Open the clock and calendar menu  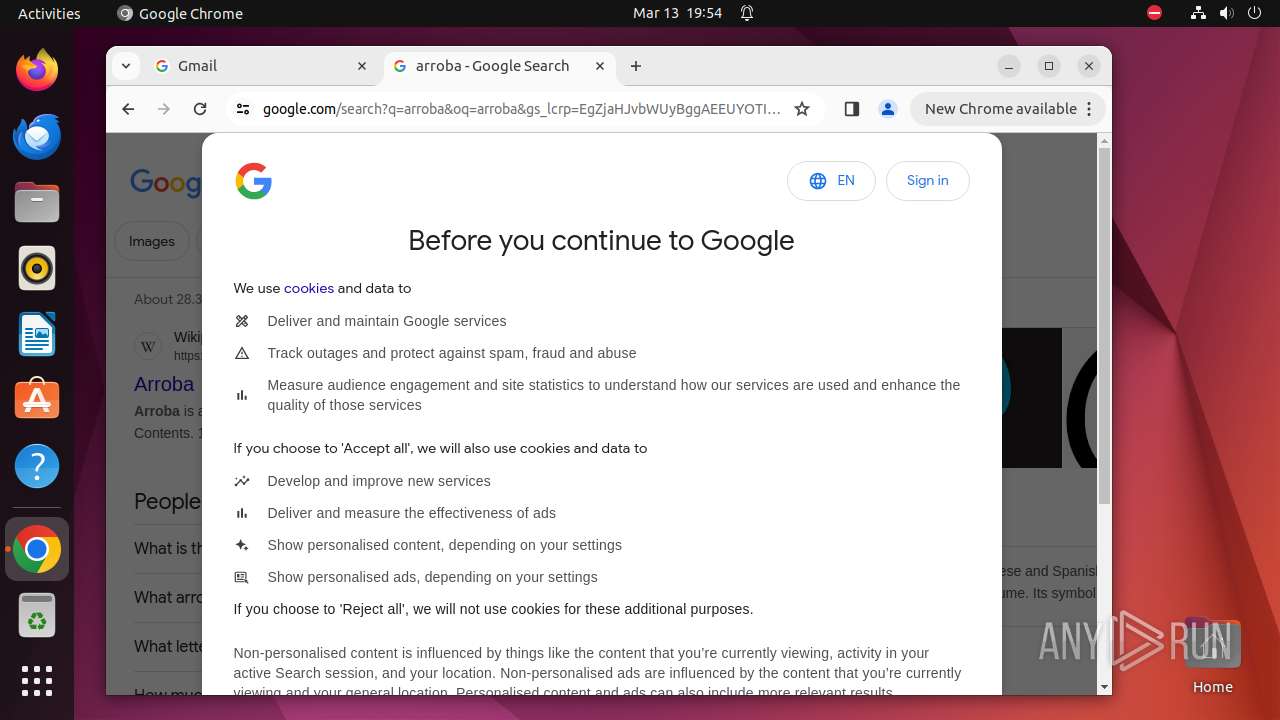[x=677, y=13]
